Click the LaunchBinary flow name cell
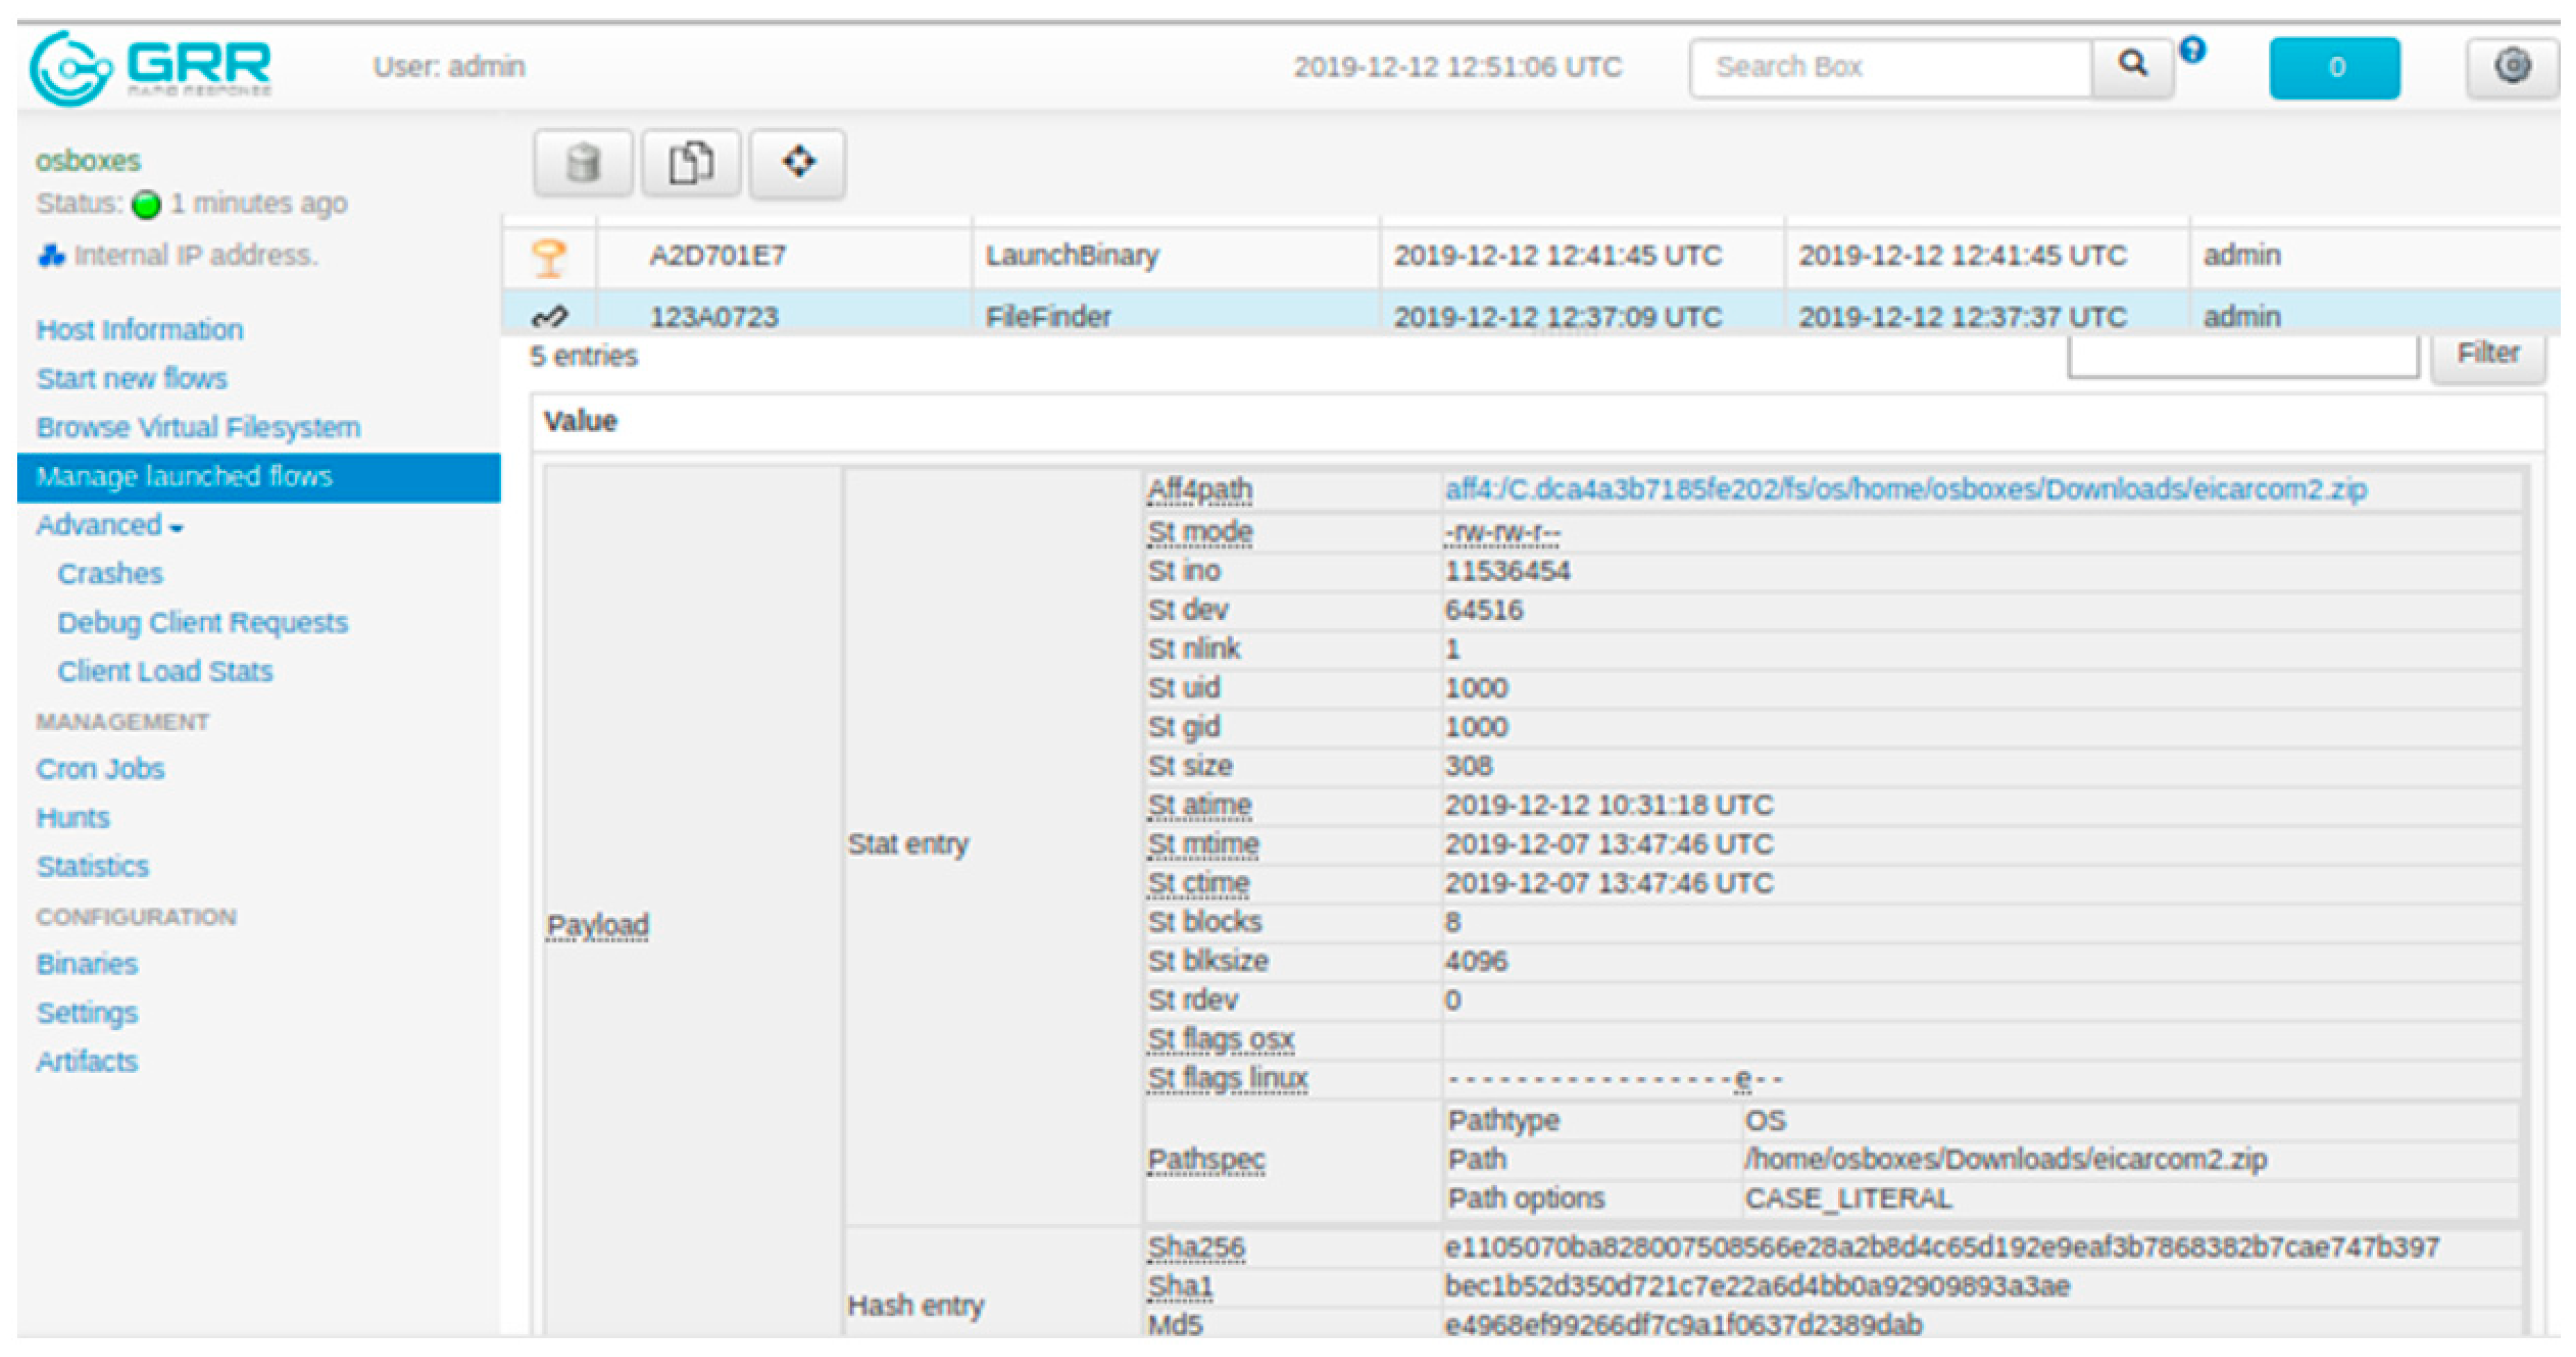2576x1357 pixels. [1072, 256]
